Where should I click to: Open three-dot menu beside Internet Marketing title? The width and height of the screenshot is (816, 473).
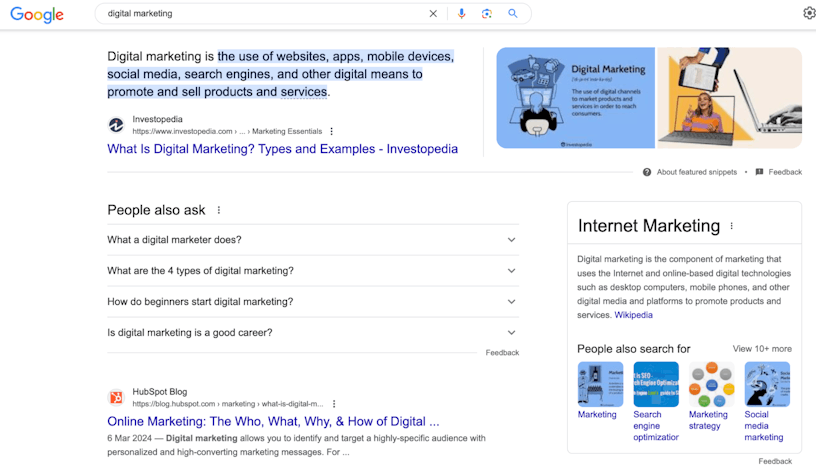[732, 226]
